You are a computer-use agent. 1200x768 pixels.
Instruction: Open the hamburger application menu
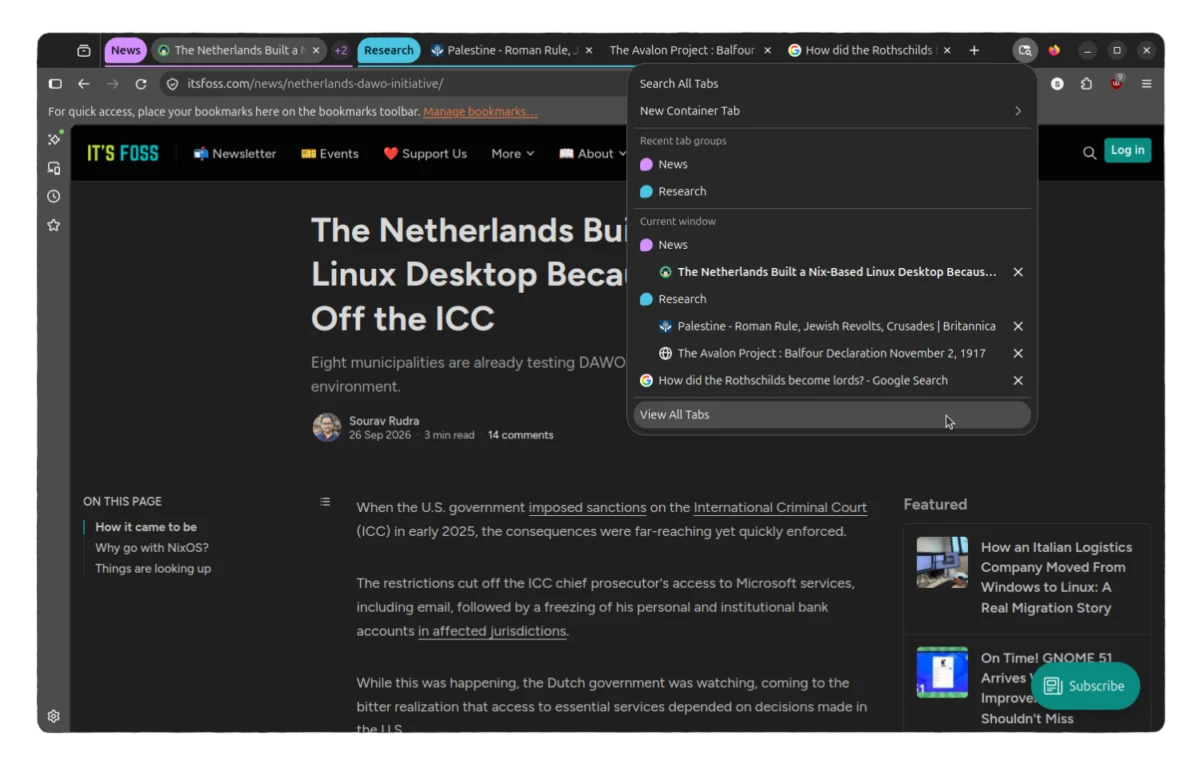1146,84
